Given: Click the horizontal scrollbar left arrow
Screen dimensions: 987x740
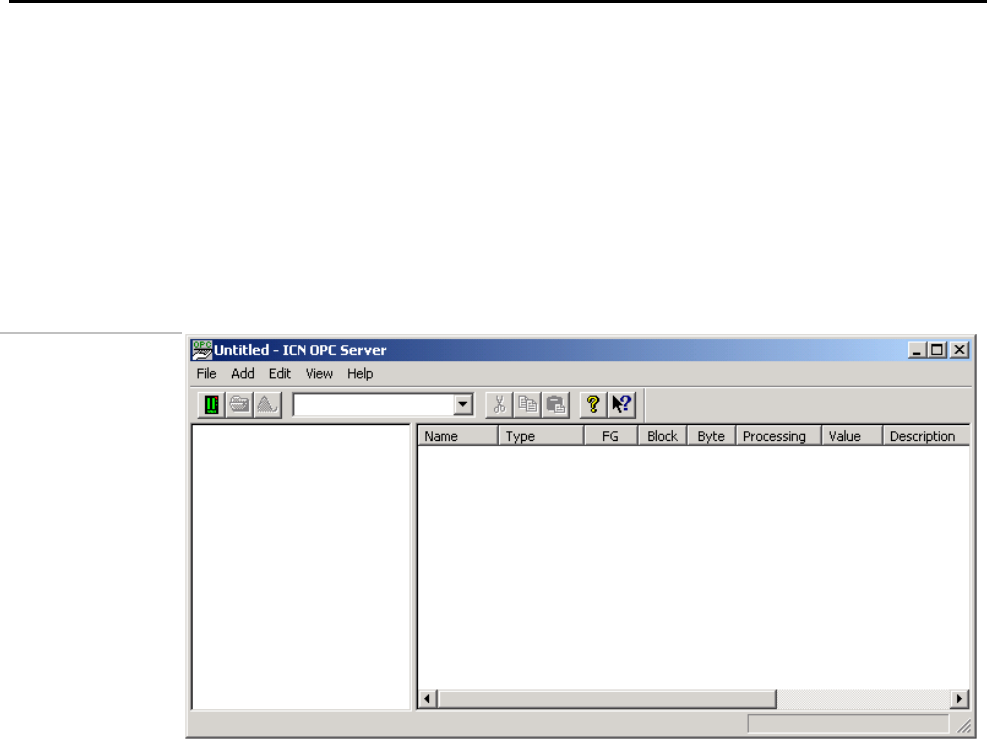Looking at the screenshot, I should click(428, 698).
